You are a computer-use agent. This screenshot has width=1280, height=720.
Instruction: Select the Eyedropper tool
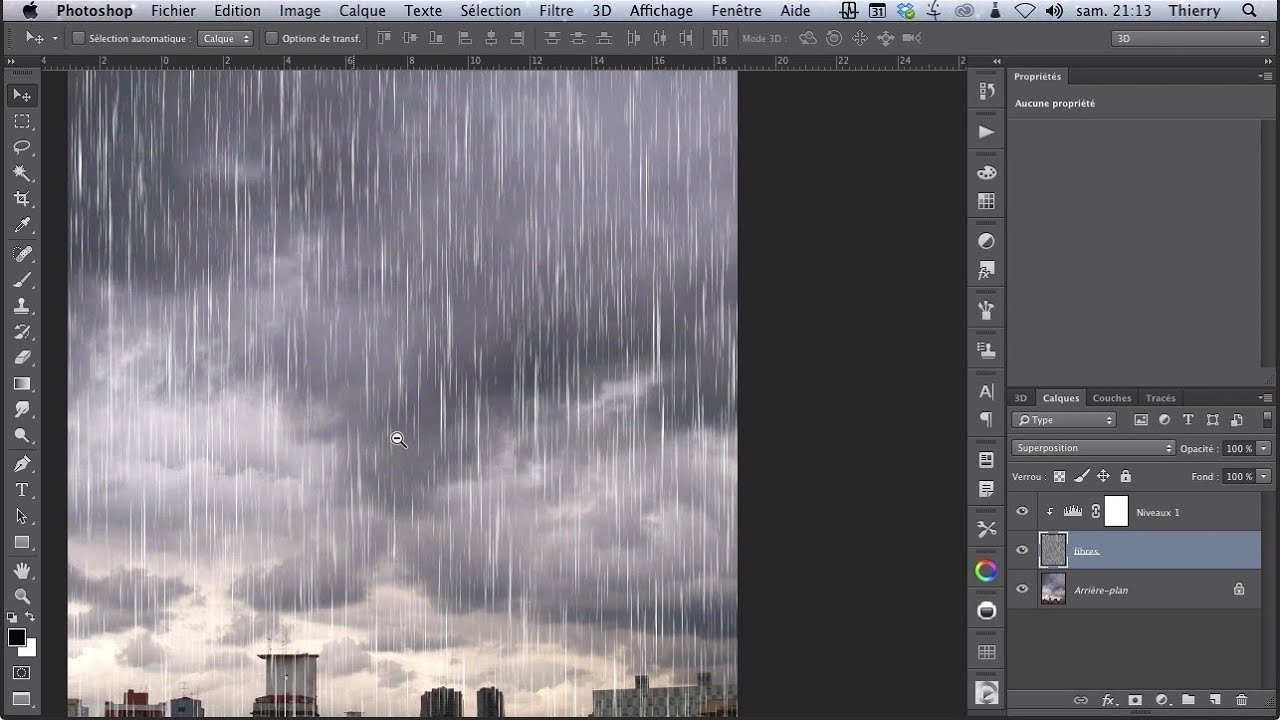(22, 226)
